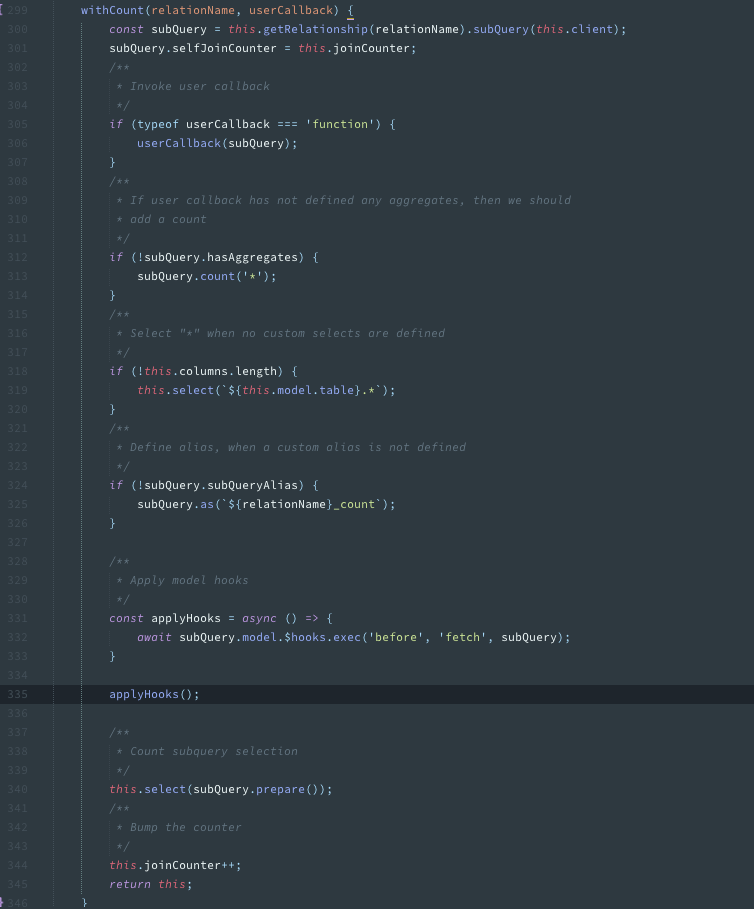
Task: Click line number 340 in gutter
Action: [x=17, y=790]
